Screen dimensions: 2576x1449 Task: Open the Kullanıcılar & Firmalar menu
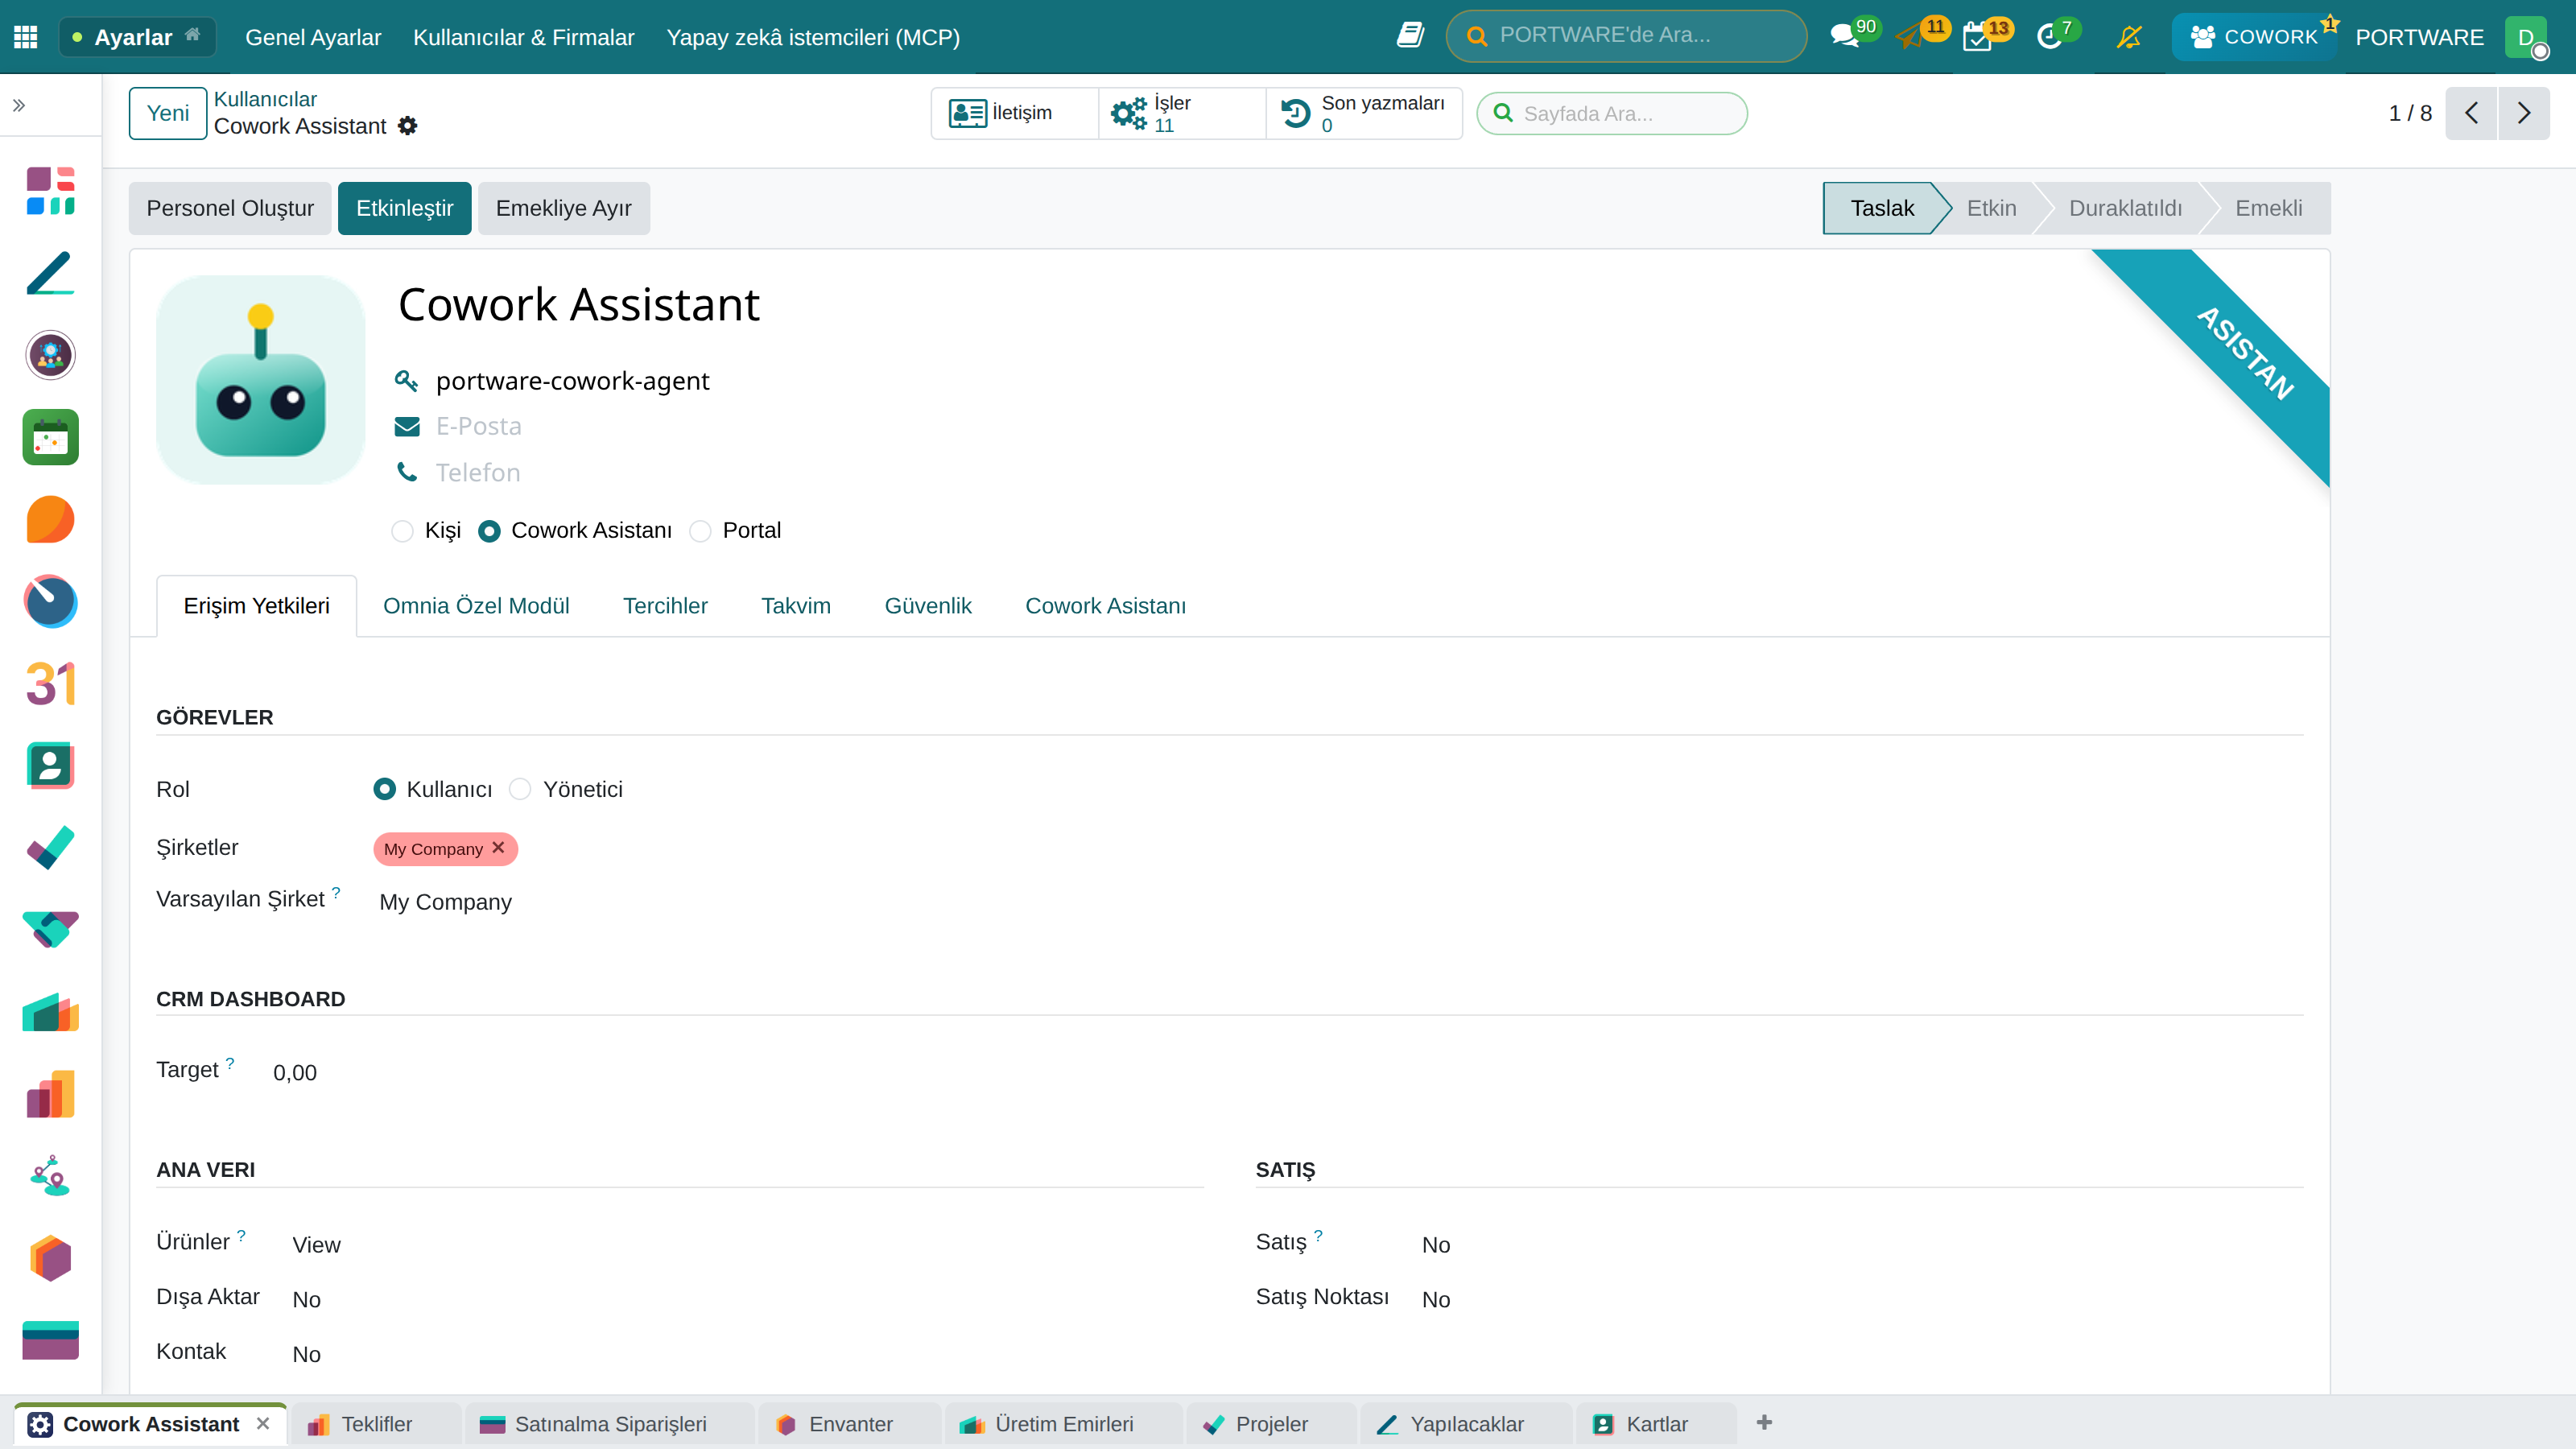[x=524, y=37]
